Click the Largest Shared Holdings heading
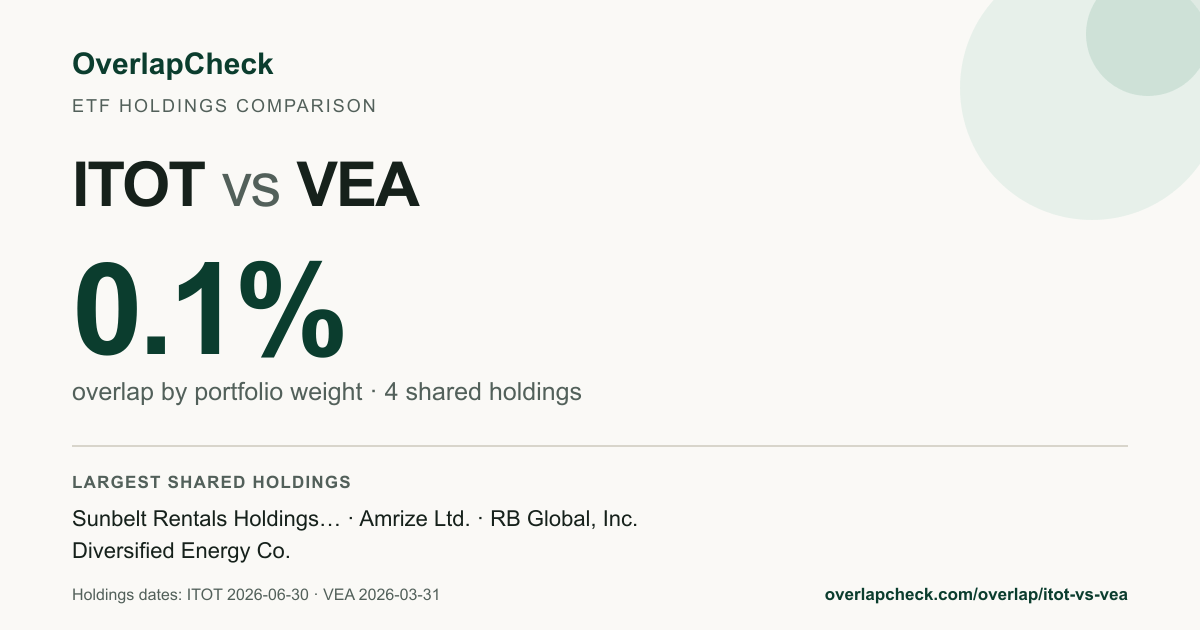 tap(212, 482)
